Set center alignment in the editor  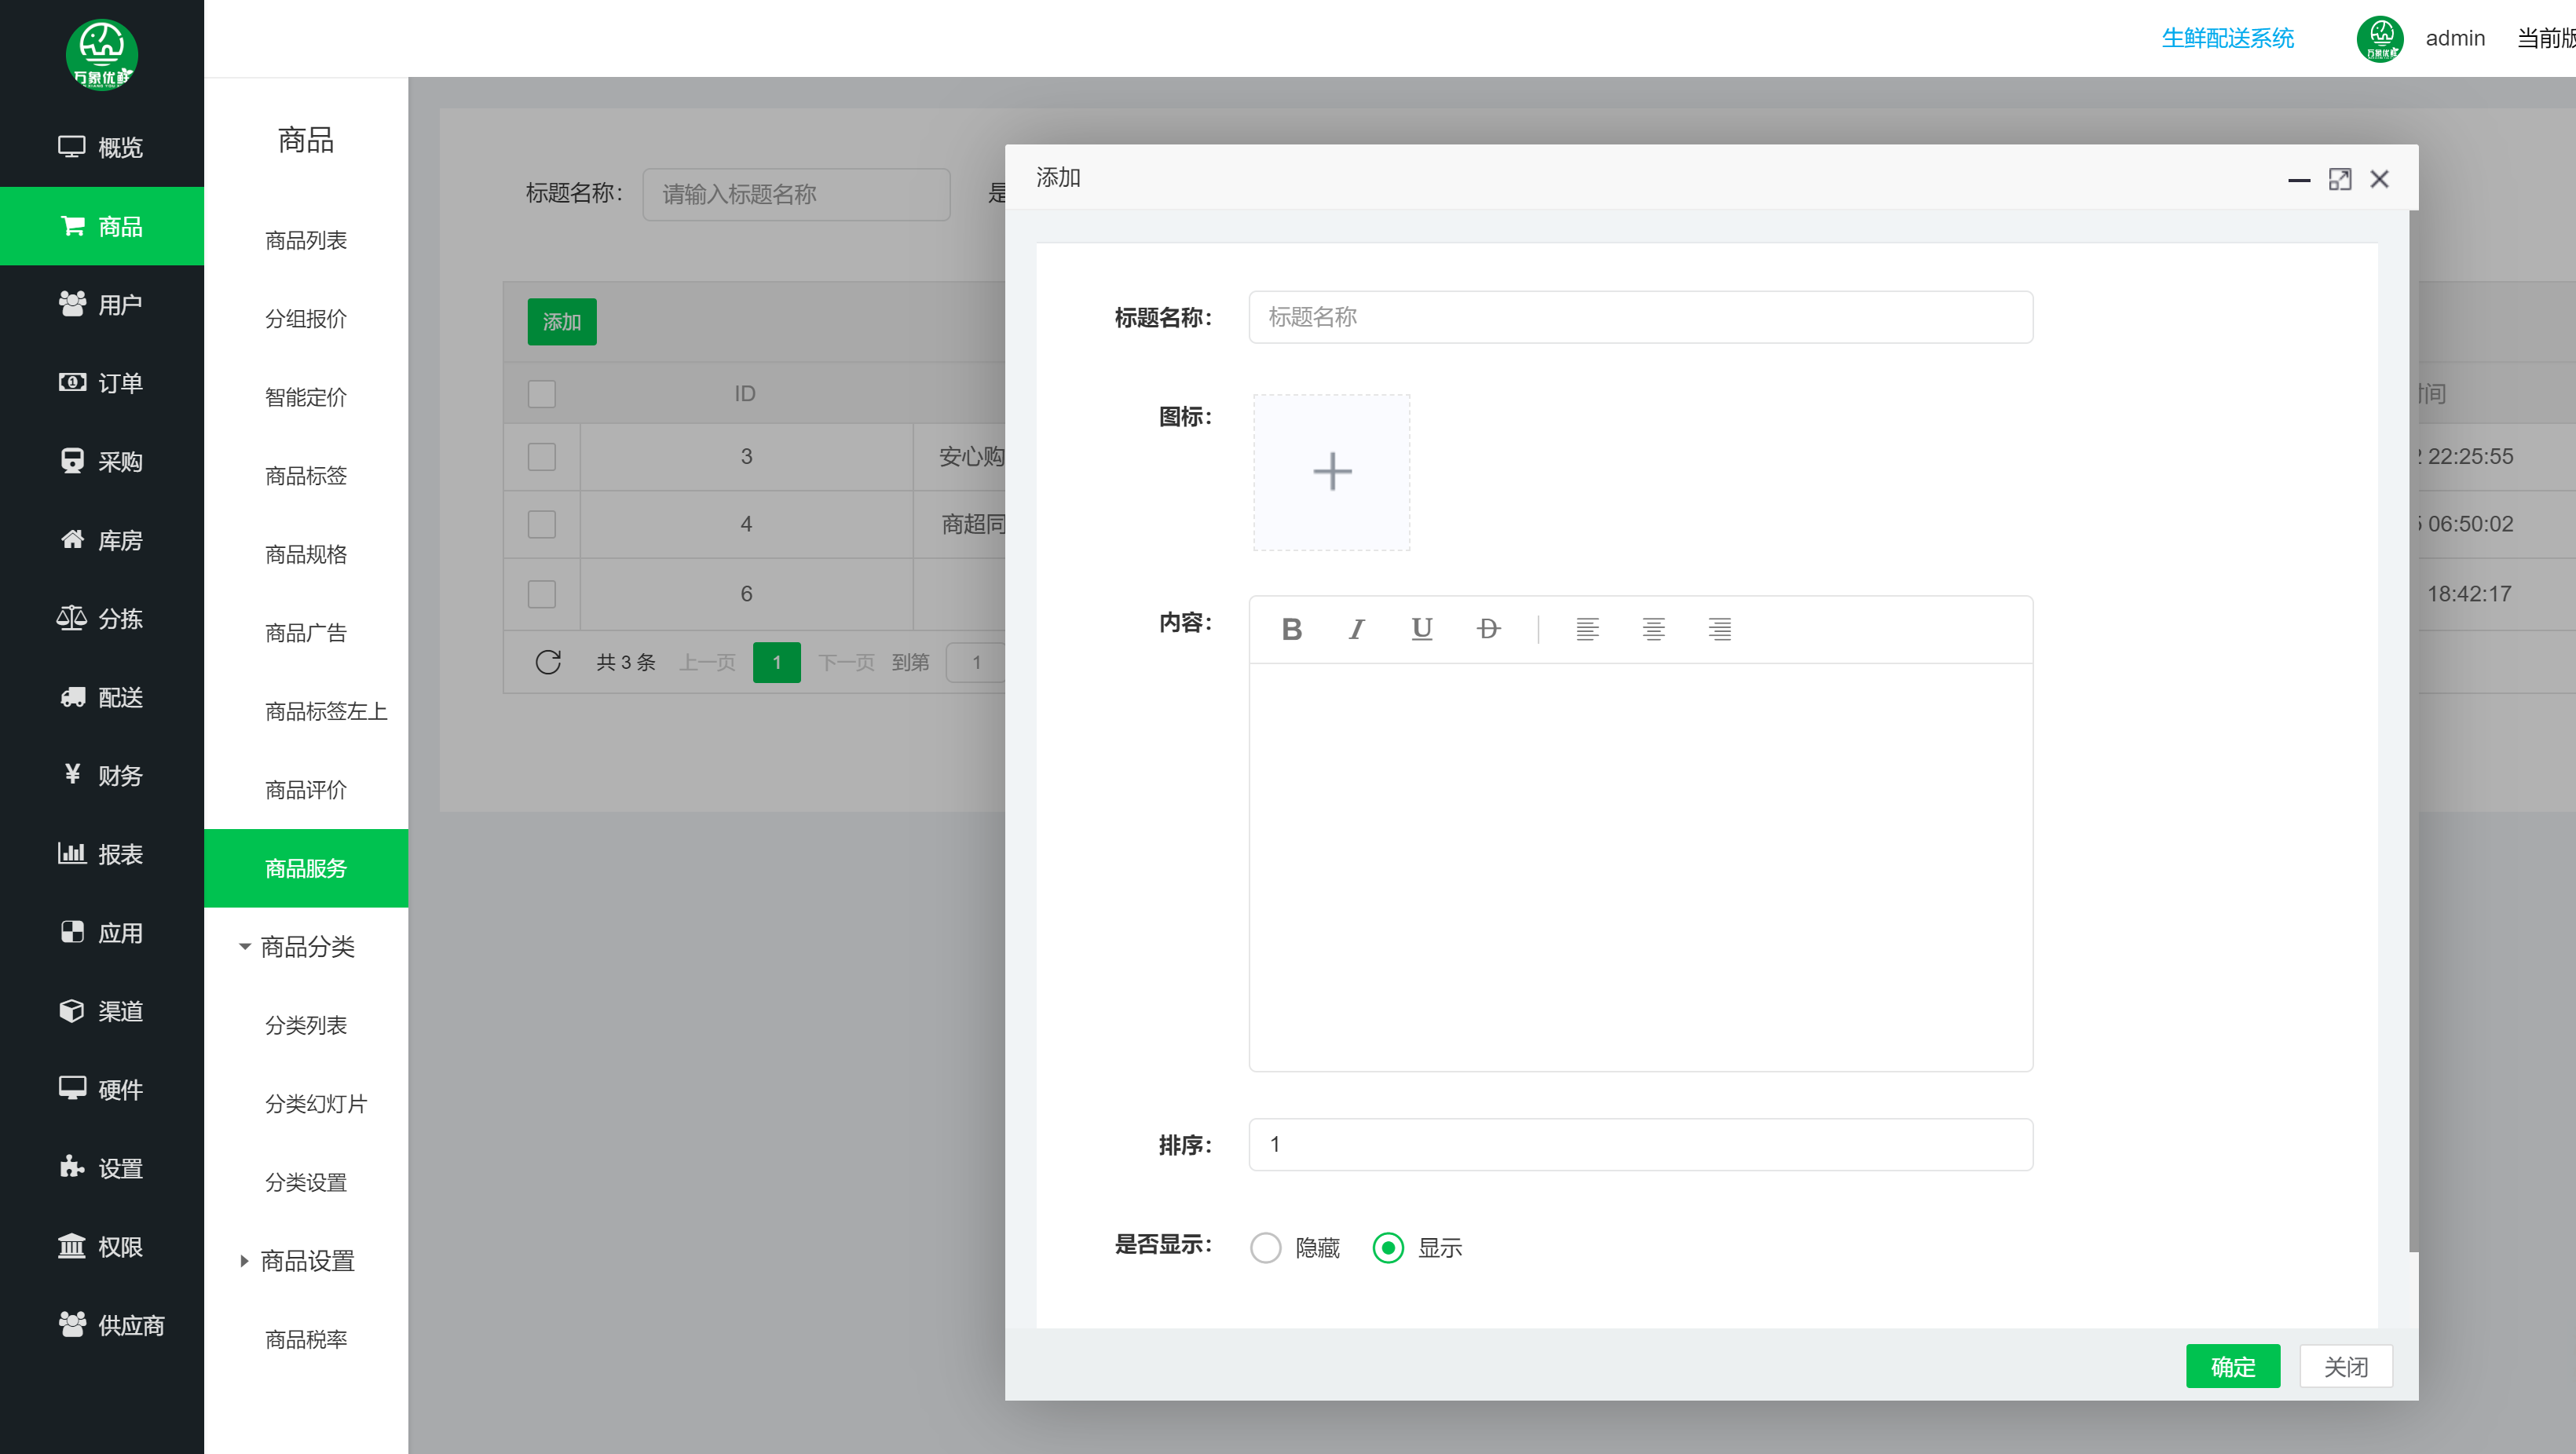coord(1653,629)
